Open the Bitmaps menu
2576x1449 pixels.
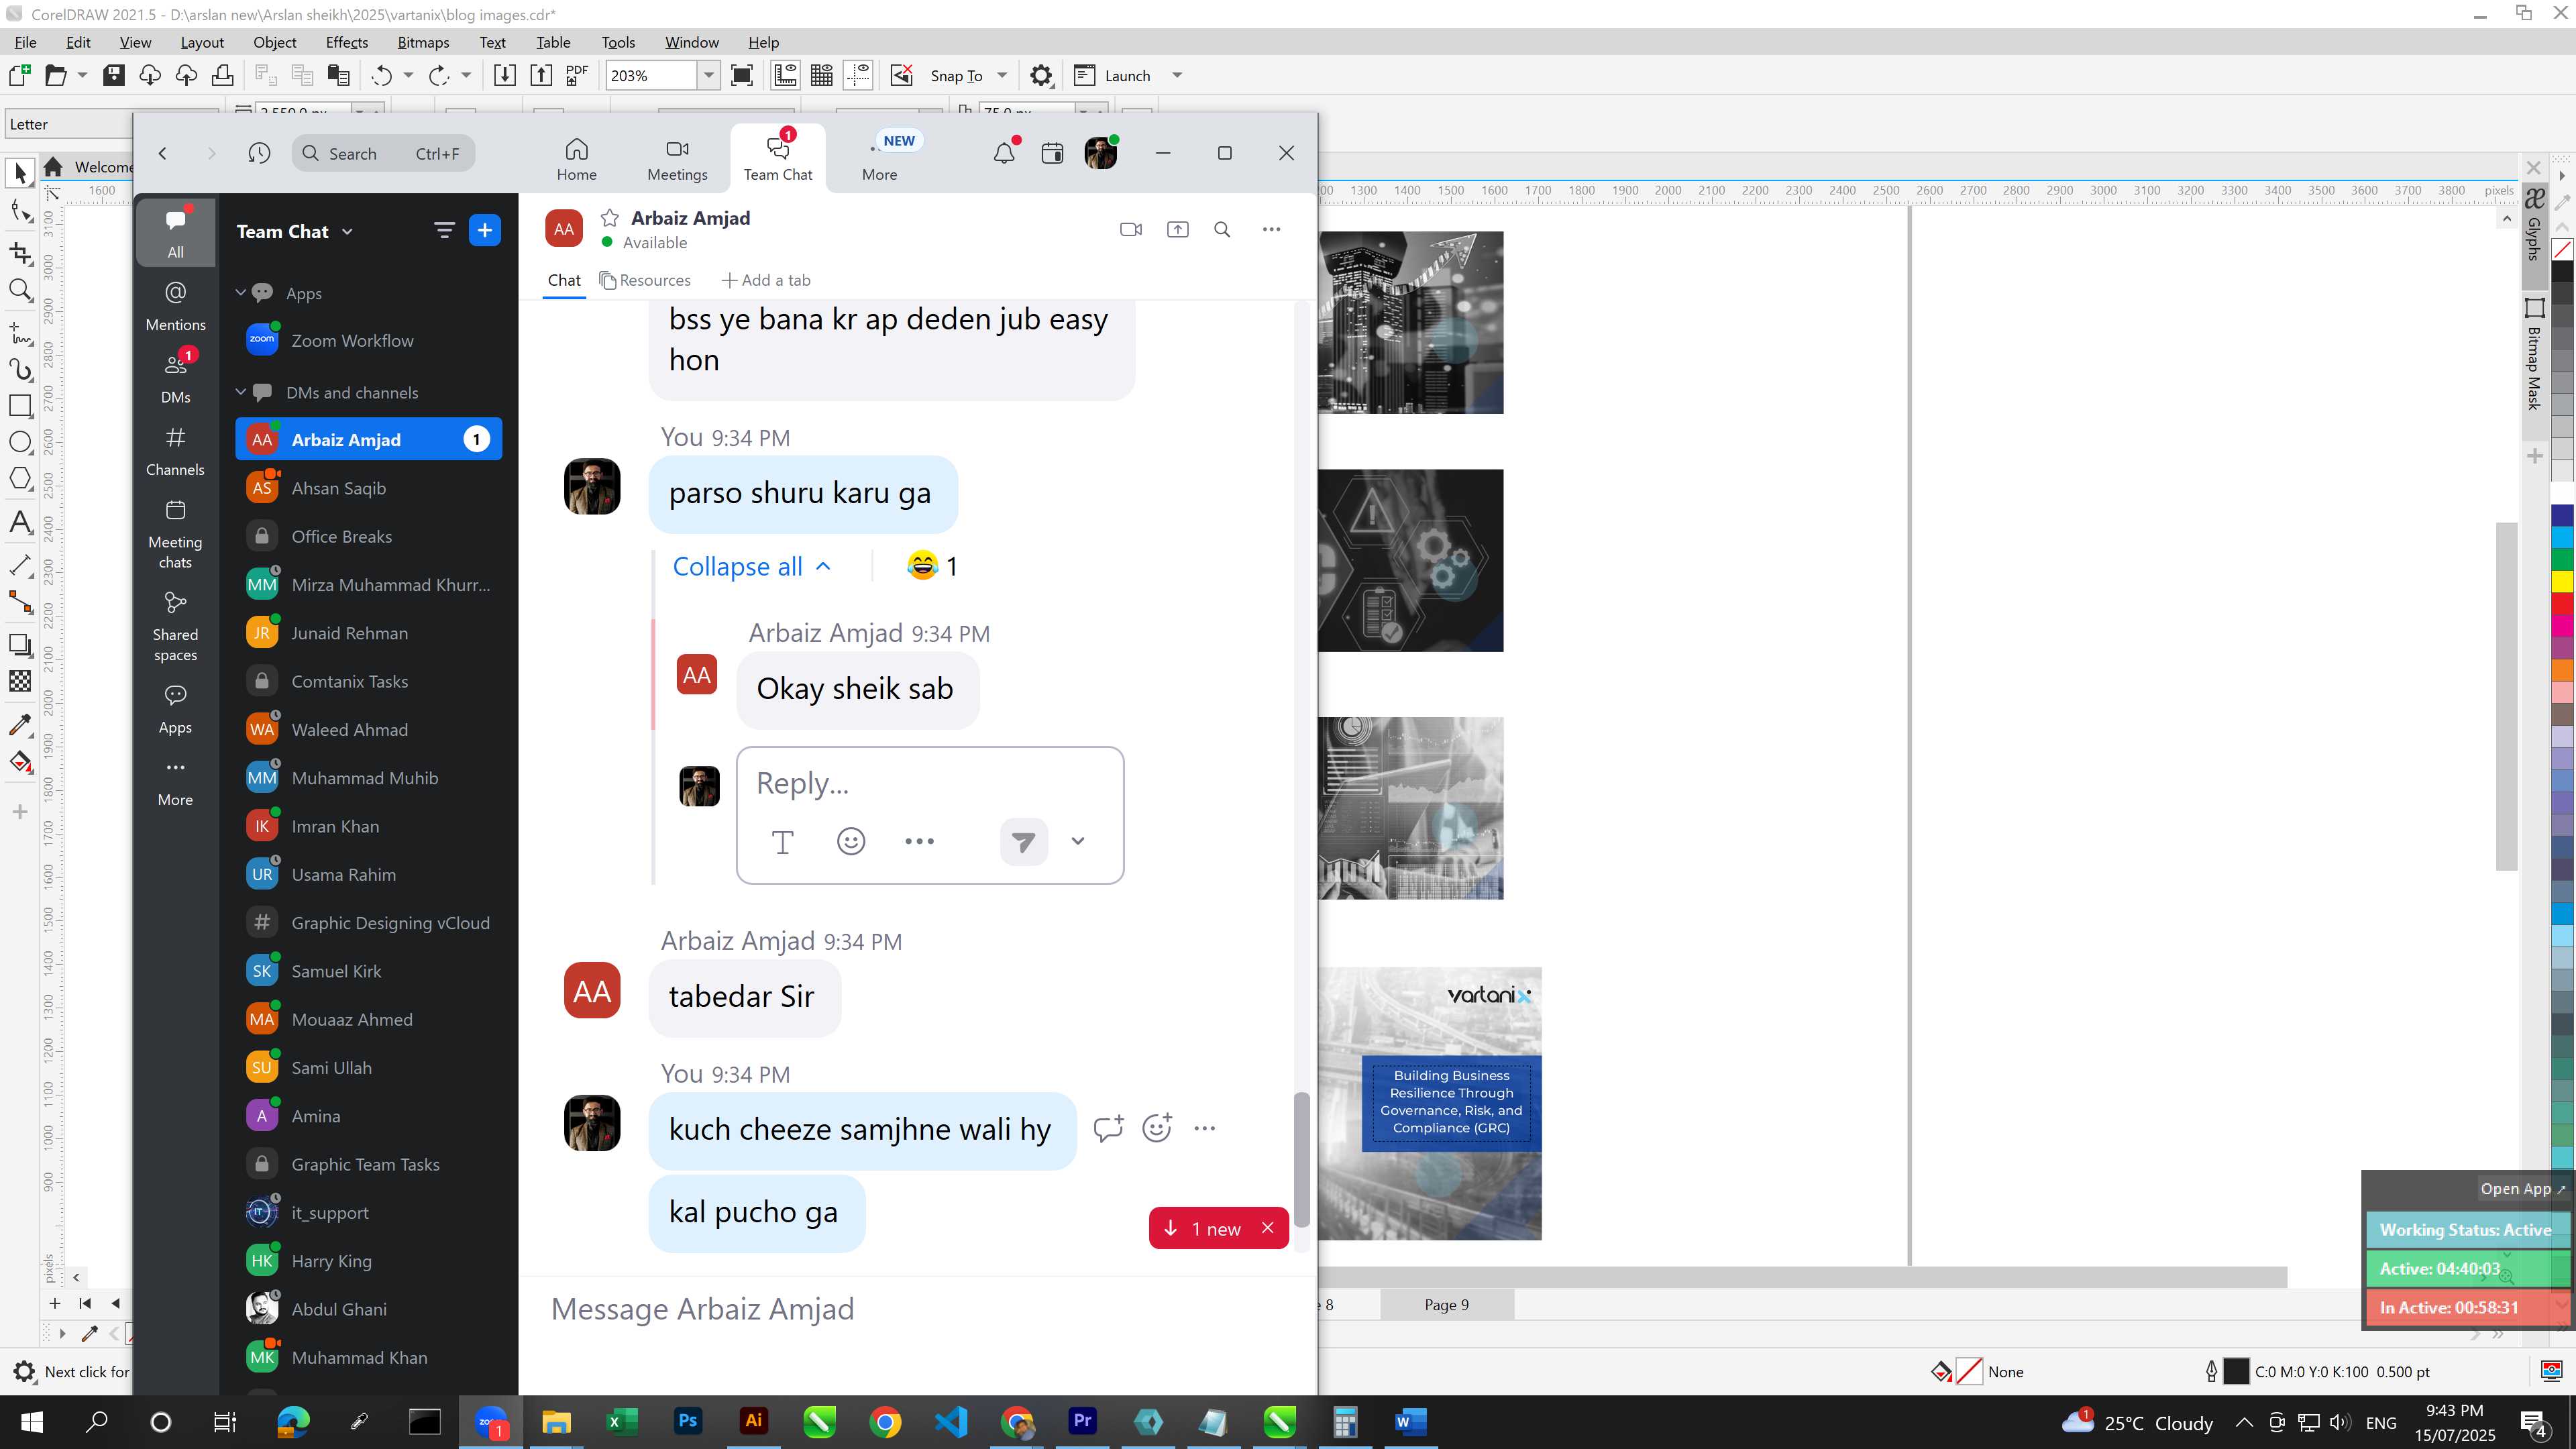pyautogui.click(x=423, y=42)
